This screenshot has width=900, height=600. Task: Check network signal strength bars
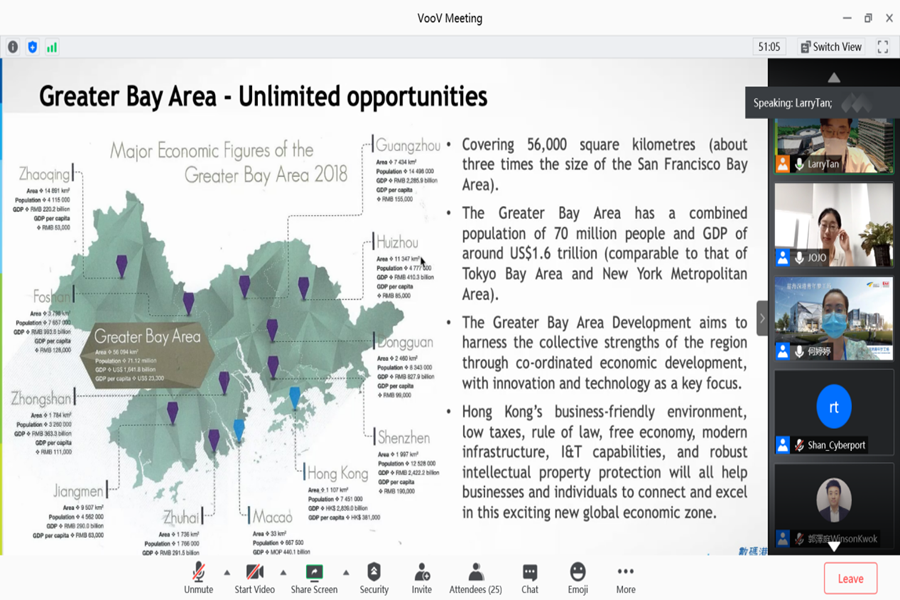[52, 47]
